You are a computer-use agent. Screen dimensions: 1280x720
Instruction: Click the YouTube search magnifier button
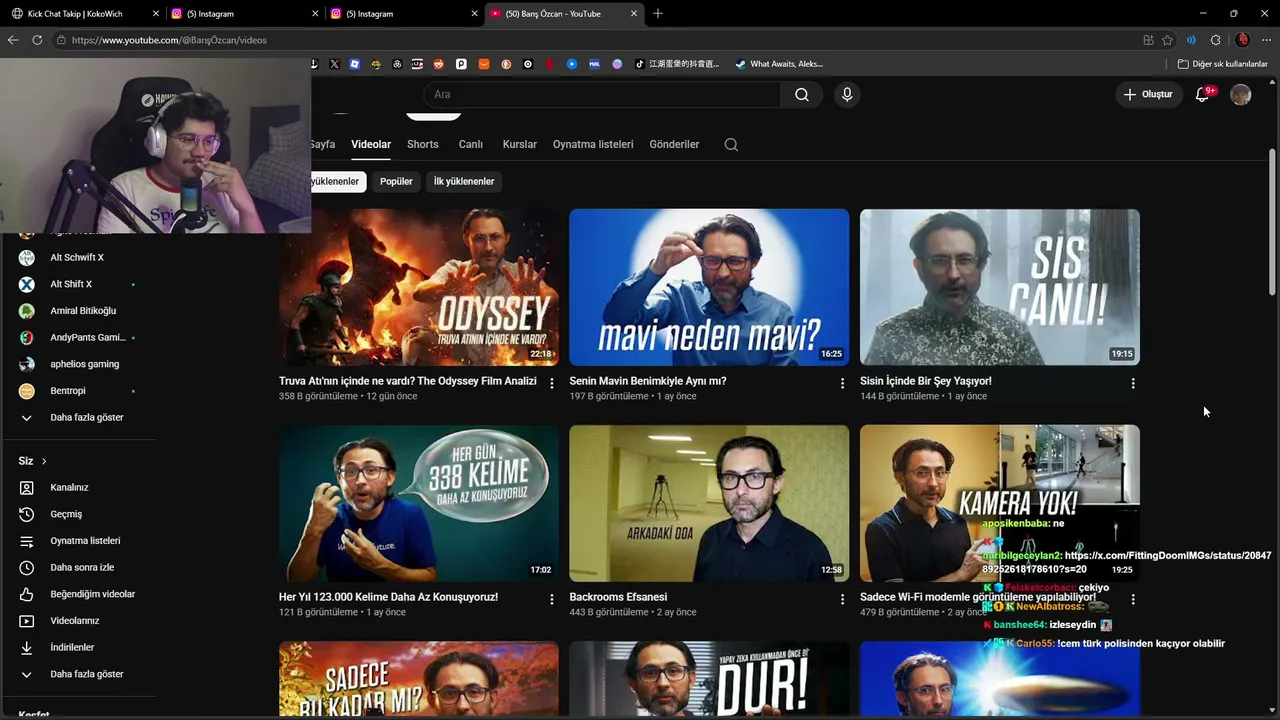click(802, 94)
